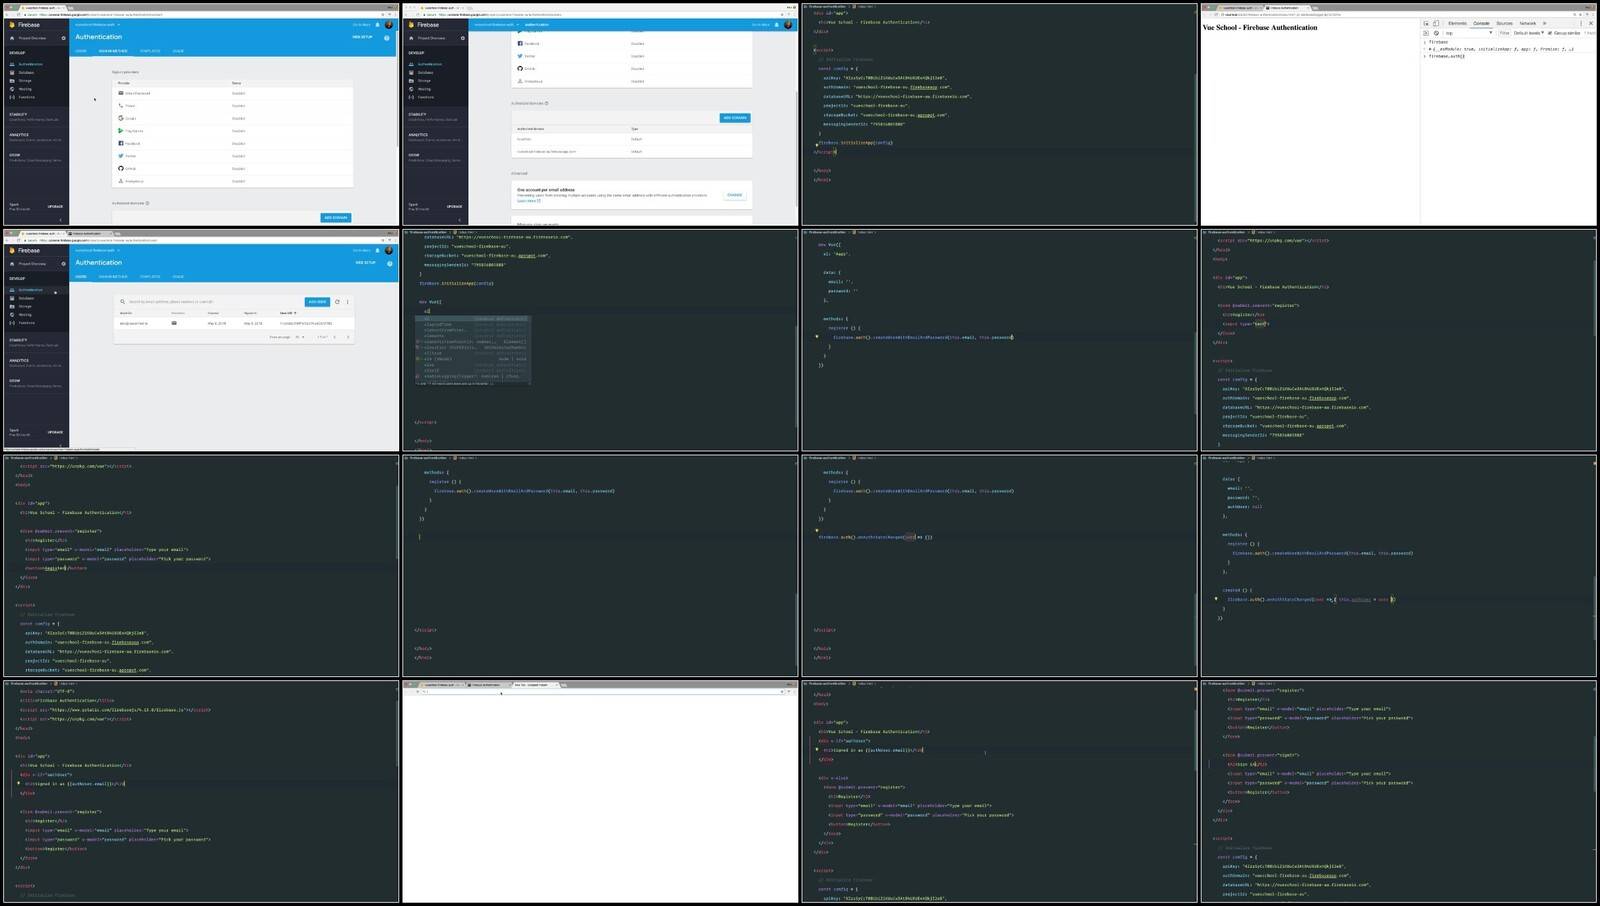Click Email/Password provider icon in sign-in providers list
Image resolution: width=1600 pixels, height=906 pixels.
pyautogui.click(x=121, y=93)
